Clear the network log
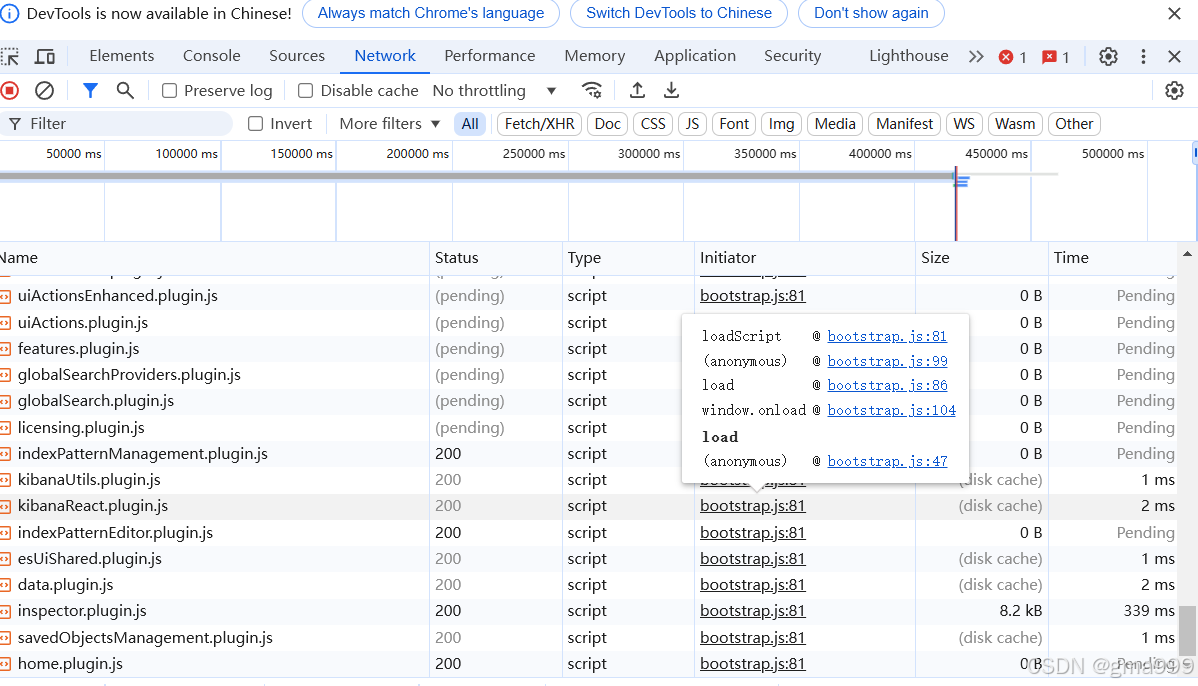The width and height of the screenshot is (1198, 686). pos(45,91)
